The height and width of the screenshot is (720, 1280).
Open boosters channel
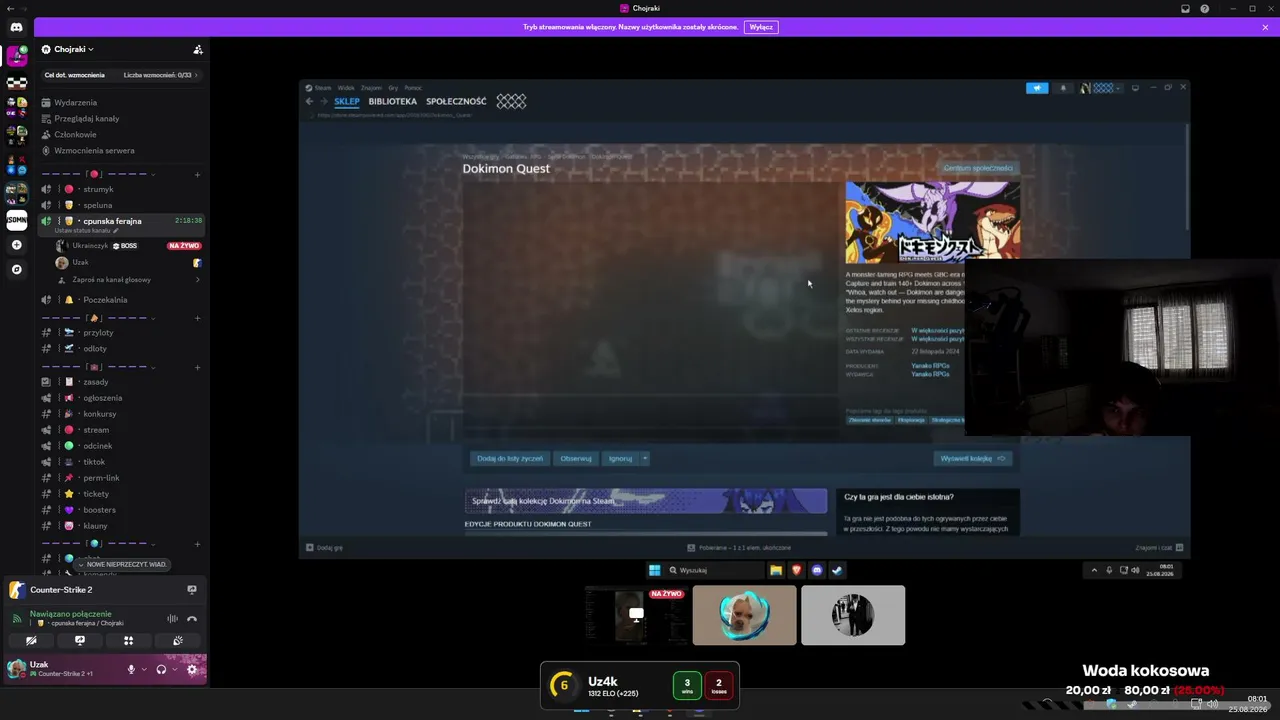[x=121, y=510]
